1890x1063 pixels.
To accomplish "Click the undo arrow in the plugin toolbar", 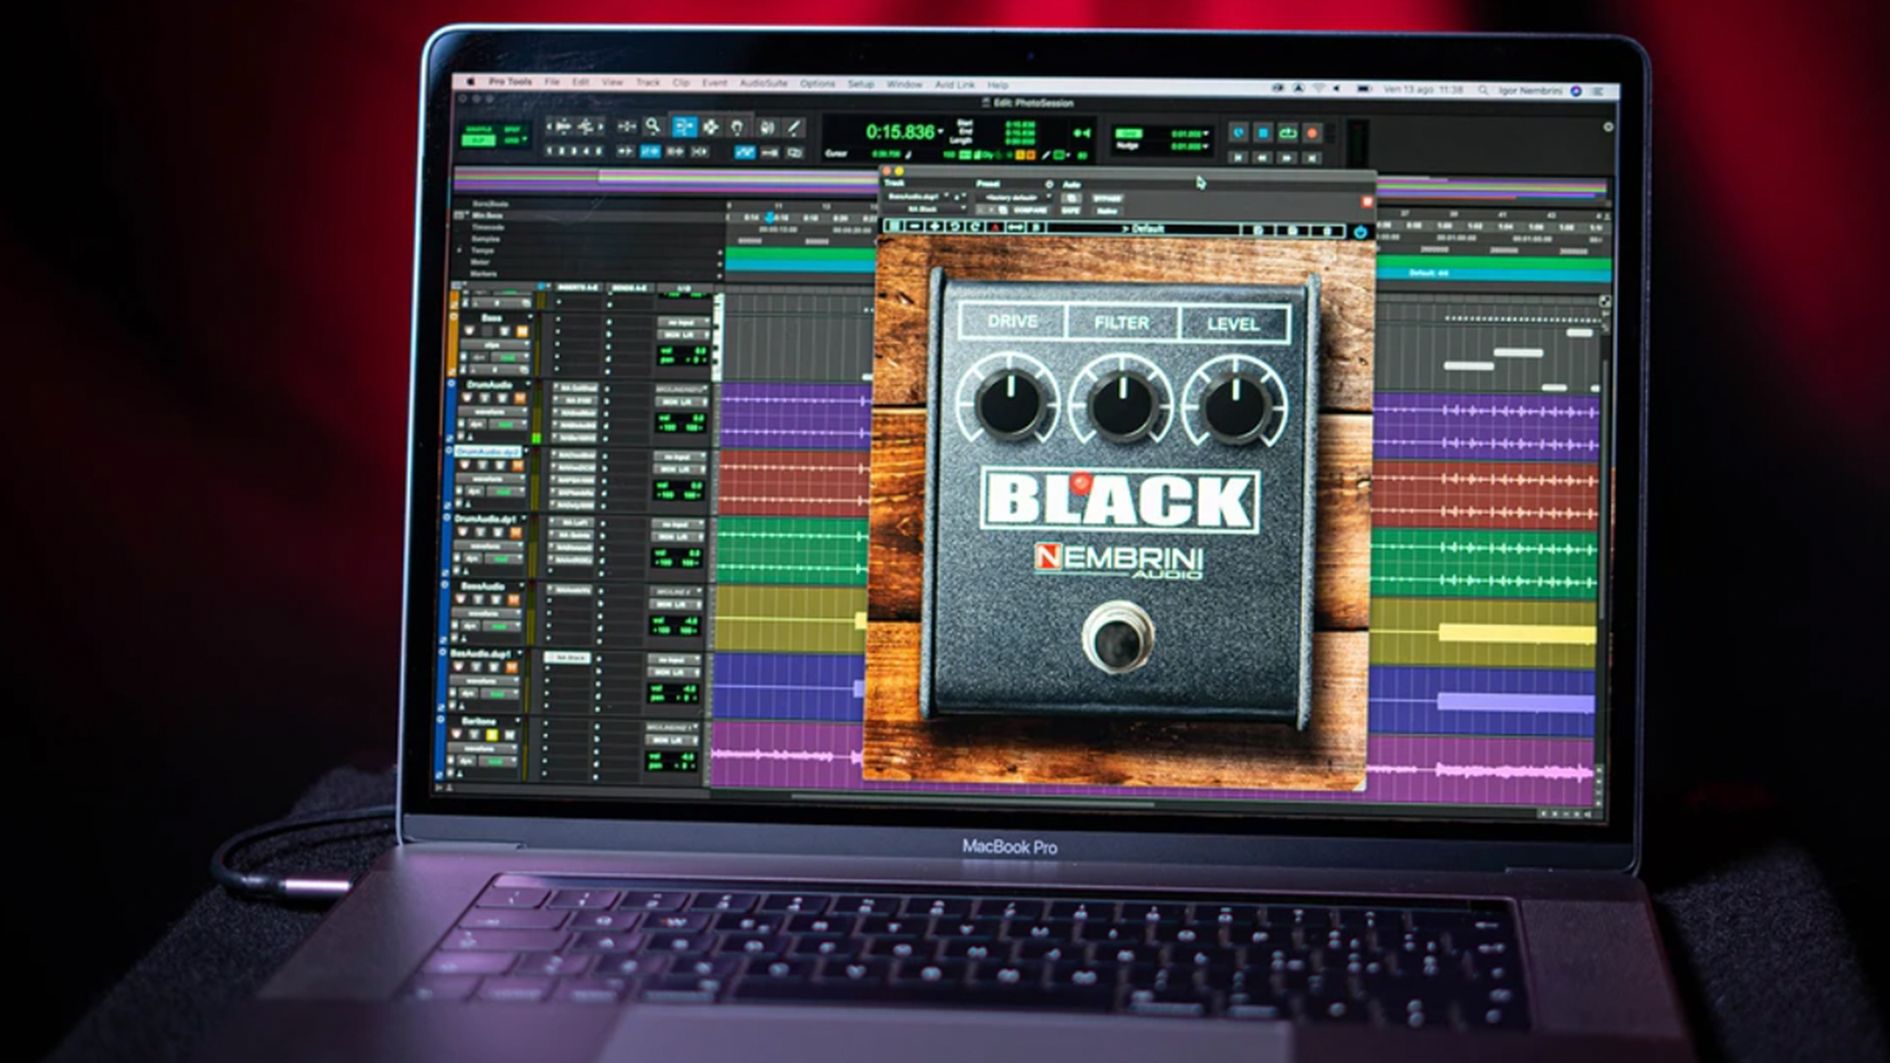I will [x=955, y=228].
